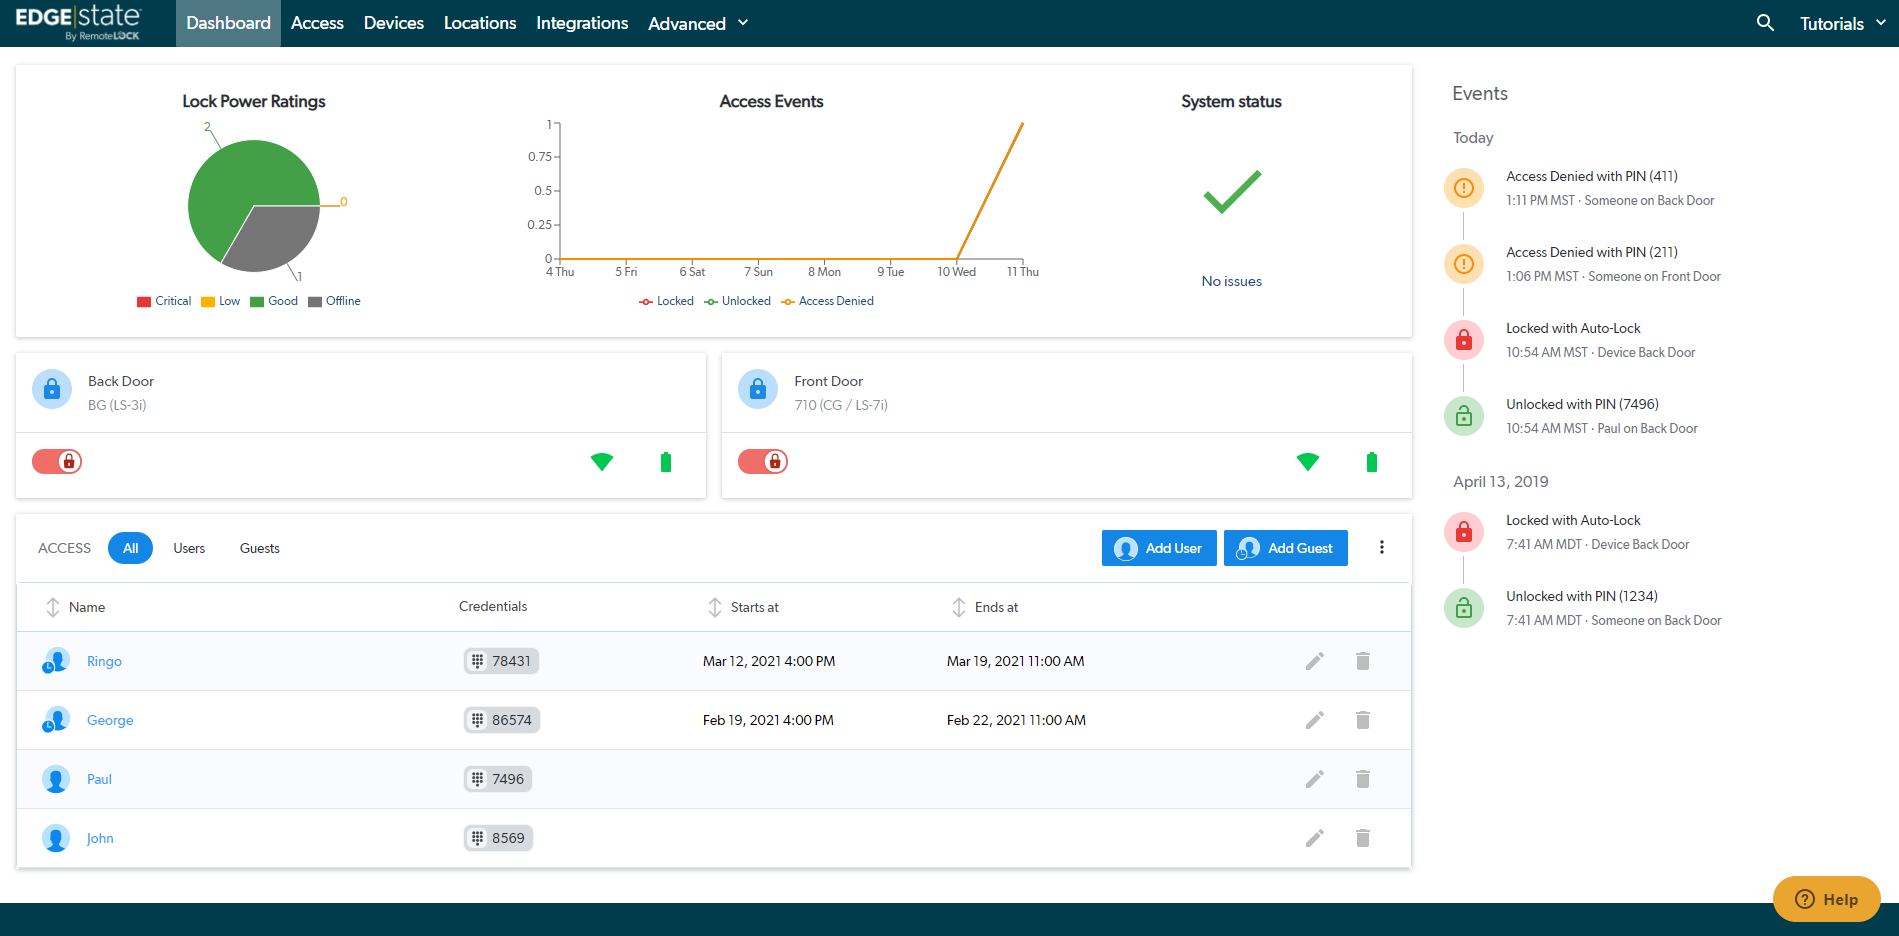Image resolution: width=1899 pixels, height=936 pixels.
Task: Delete George using the trash icon
Action: pos(1362,720)
